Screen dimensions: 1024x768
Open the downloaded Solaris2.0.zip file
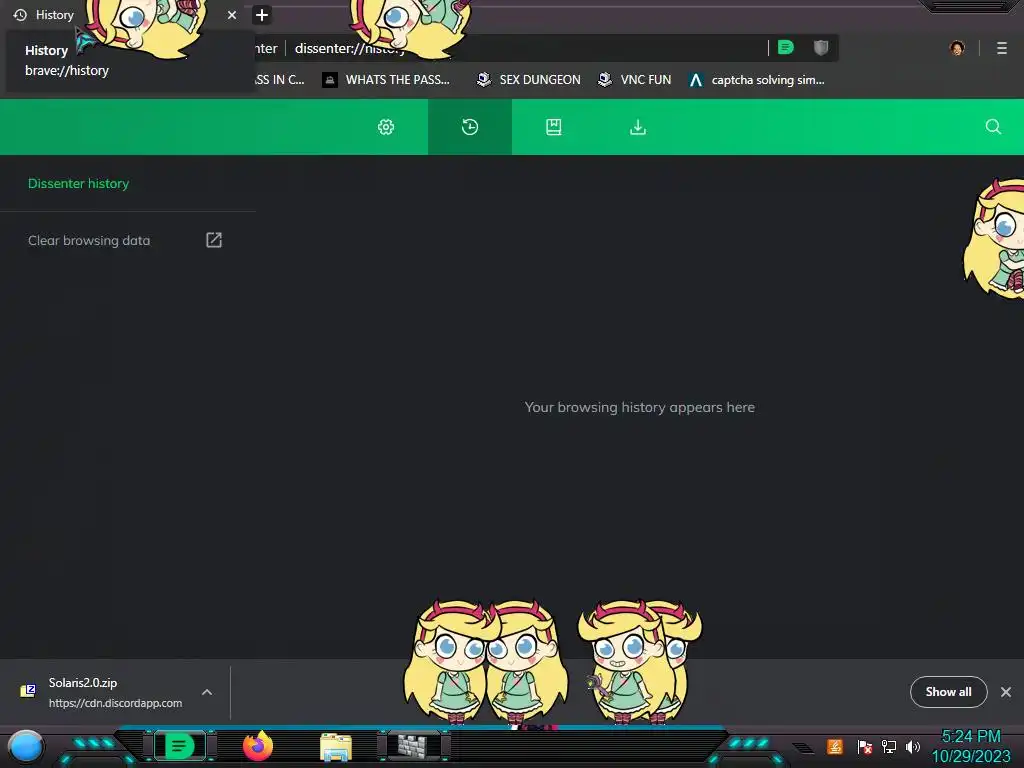(x=101, y=692)
